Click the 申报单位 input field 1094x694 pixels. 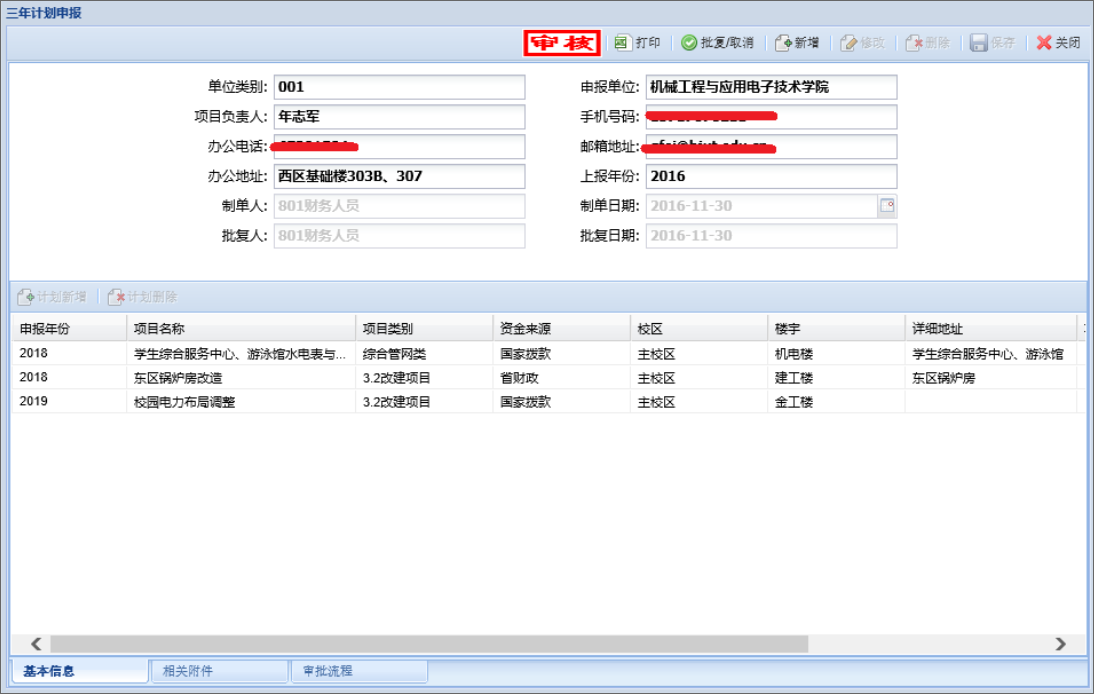click(x=771, y=88)
